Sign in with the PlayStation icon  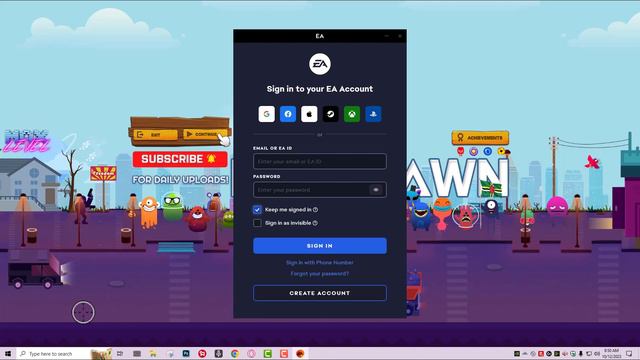tap(373, 114)
